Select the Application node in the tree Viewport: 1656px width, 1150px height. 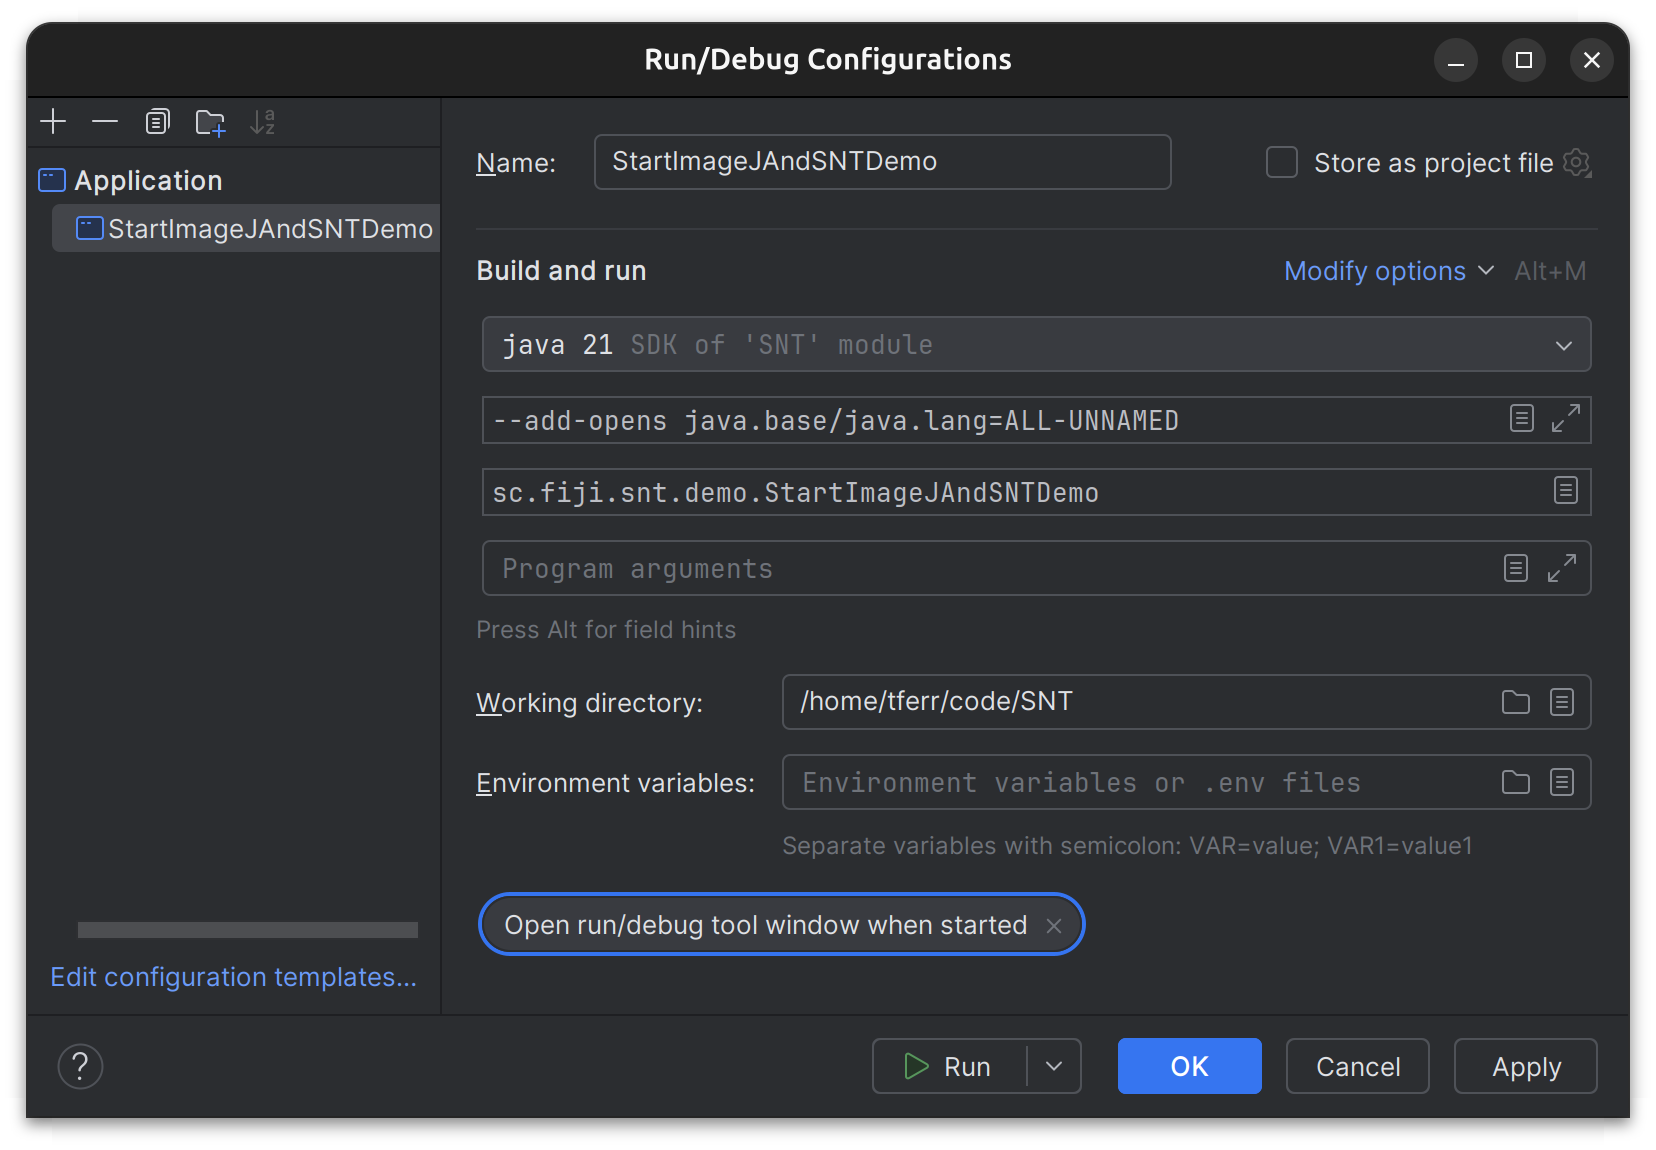(x=148, y=181)
